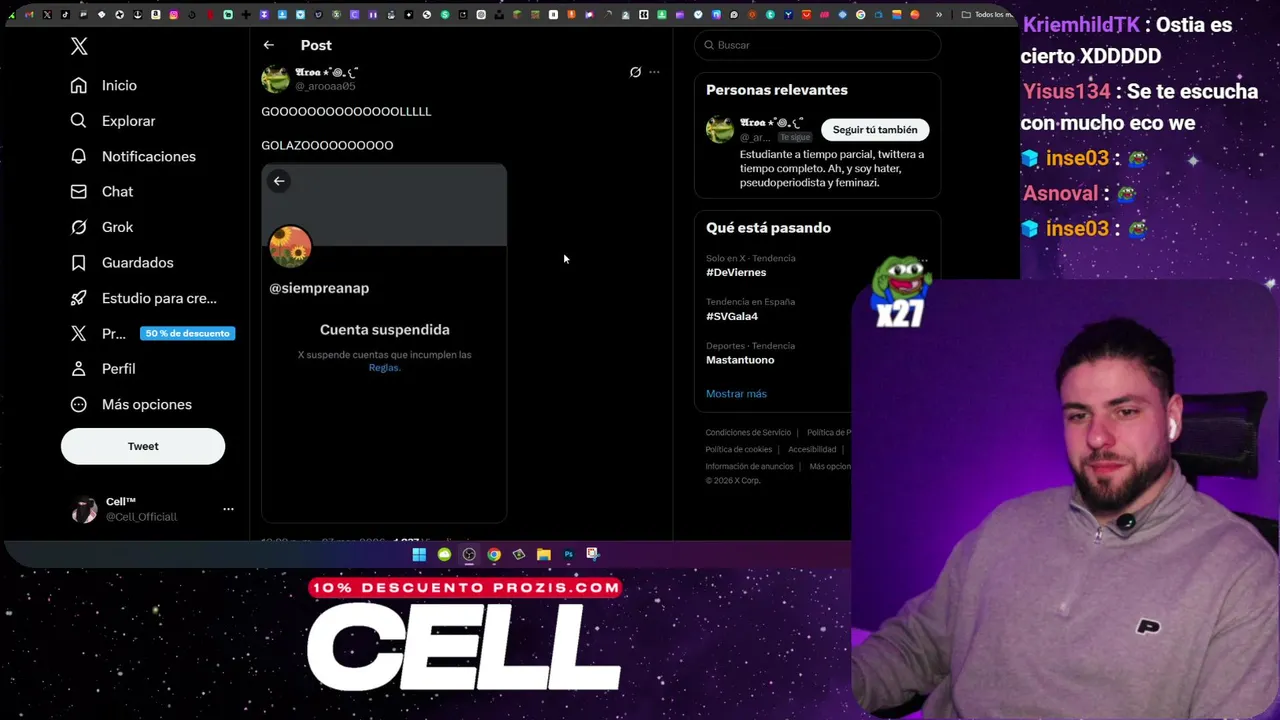Open the Cell account switcher ellipsis
The height and width of the screenshot is (720, 1280).
[228, 509]
